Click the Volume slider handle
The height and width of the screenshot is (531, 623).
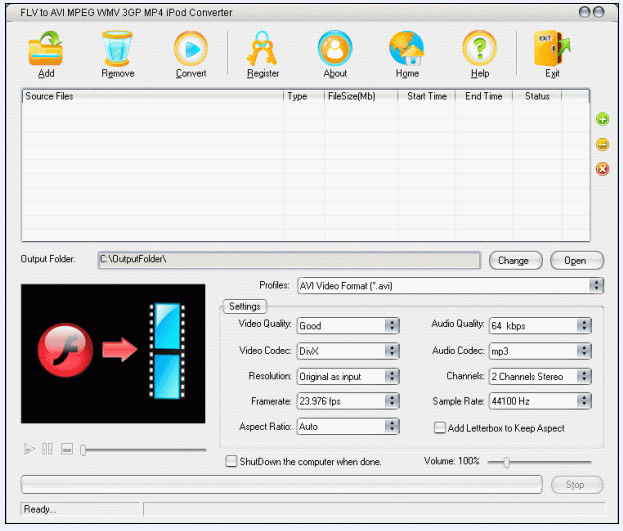(506, 462)
